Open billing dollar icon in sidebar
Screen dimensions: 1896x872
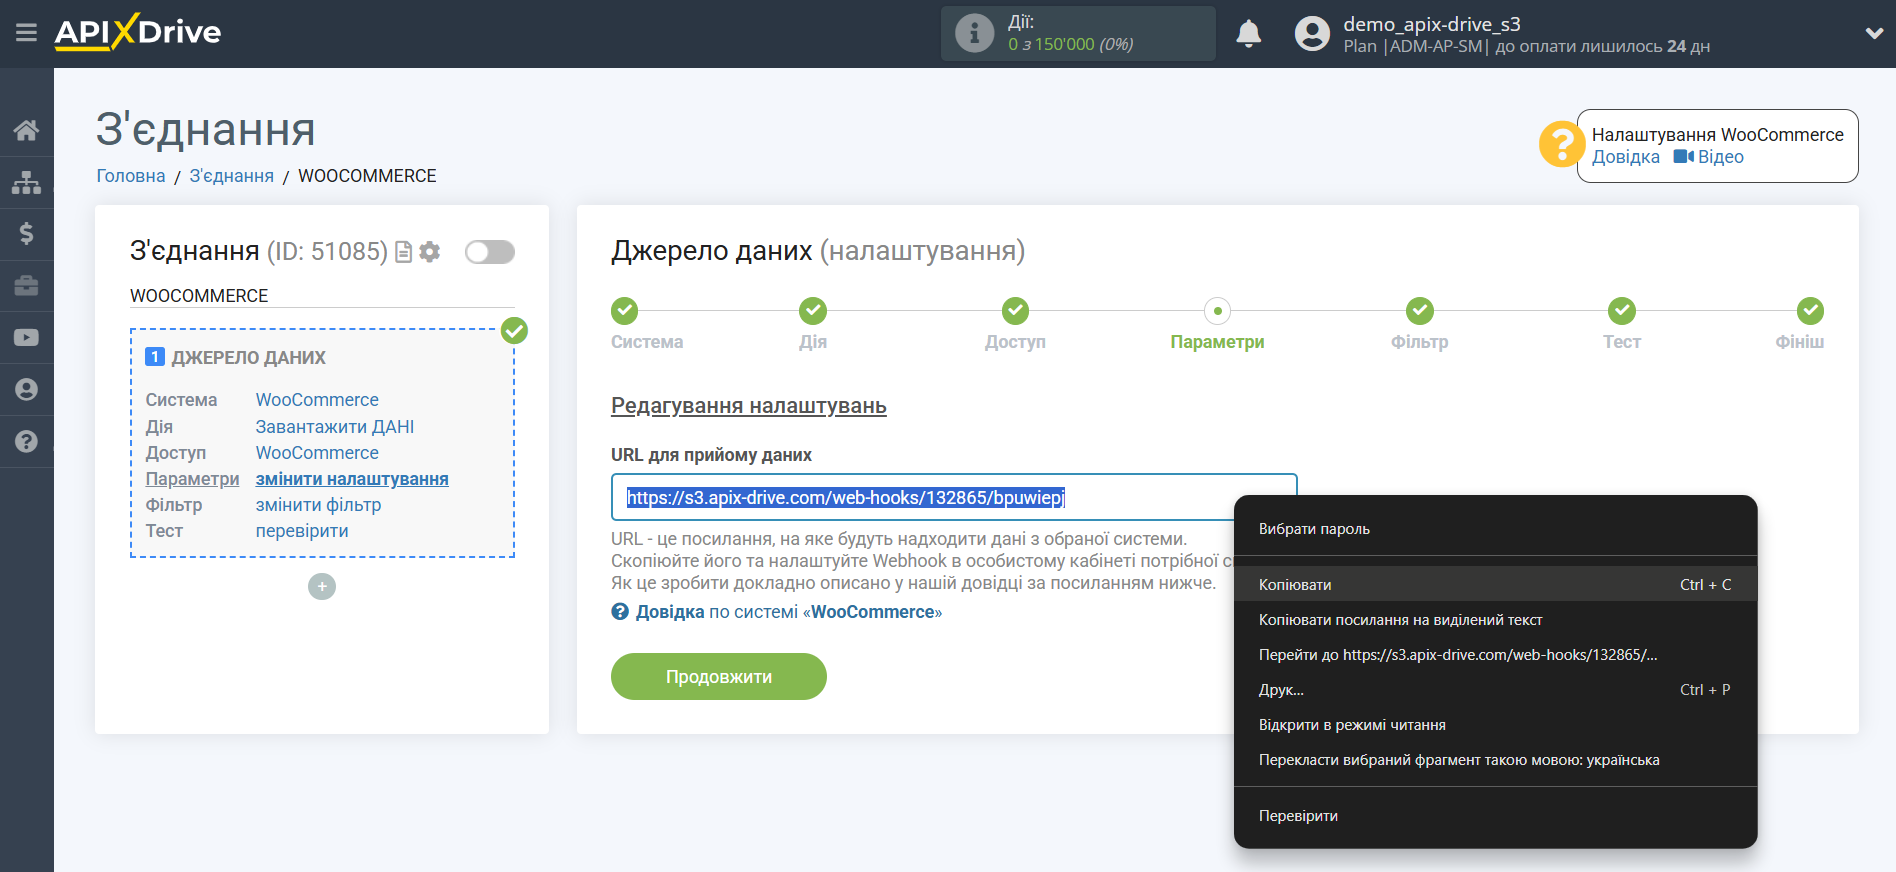point(27,234)
